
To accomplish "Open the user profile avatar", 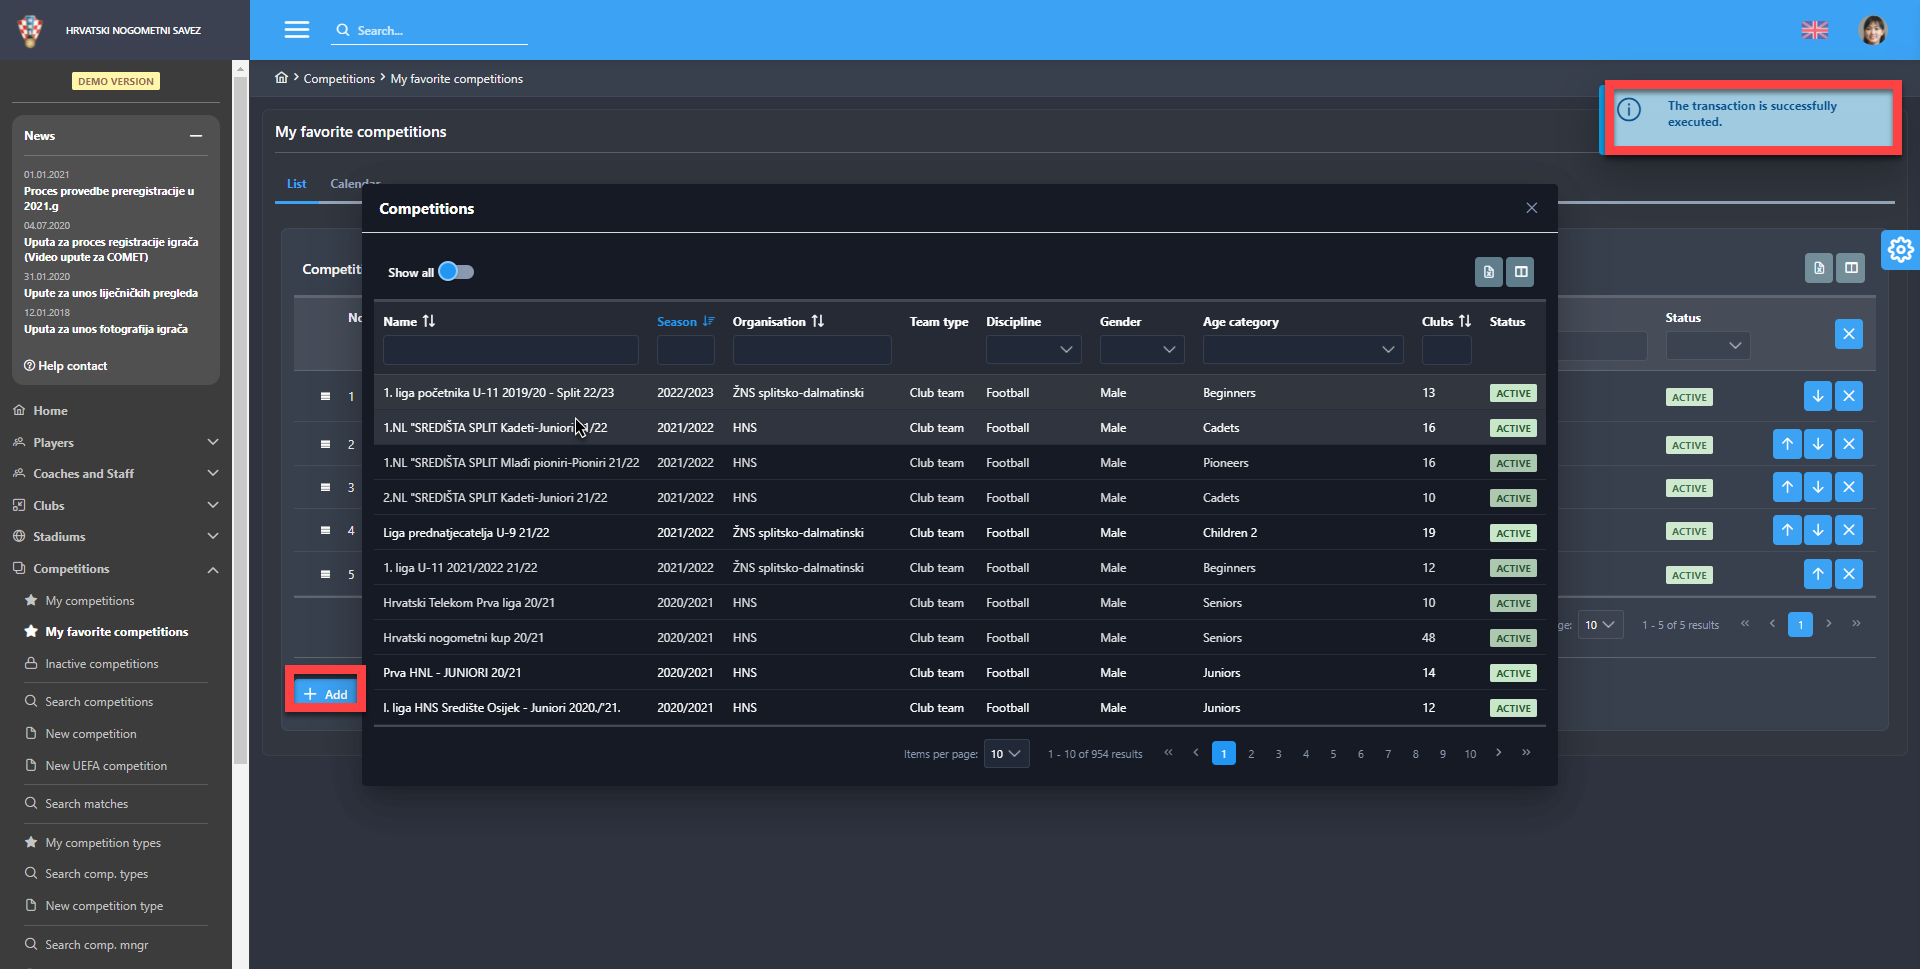I will point(1872,30).
